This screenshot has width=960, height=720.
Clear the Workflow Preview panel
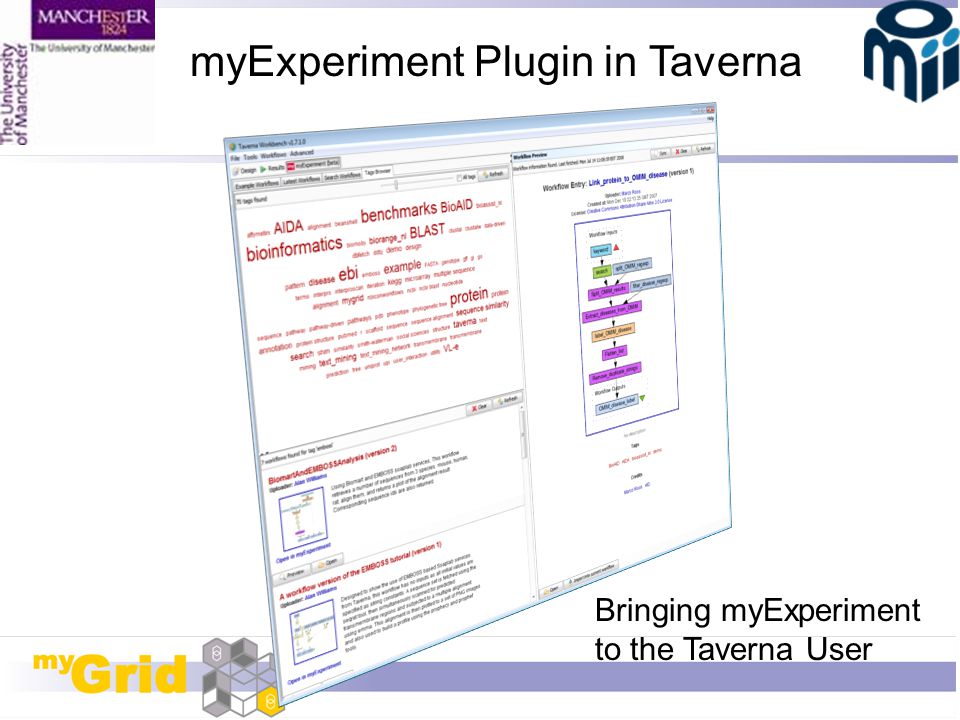681,151
